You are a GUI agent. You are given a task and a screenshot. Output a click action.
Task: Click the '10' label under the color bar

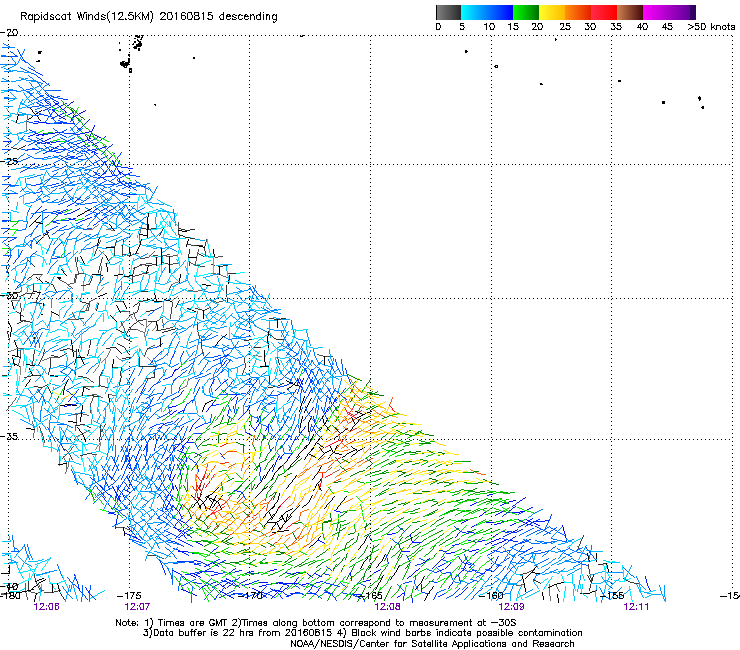pyautogui.click(x=489, y=27)
